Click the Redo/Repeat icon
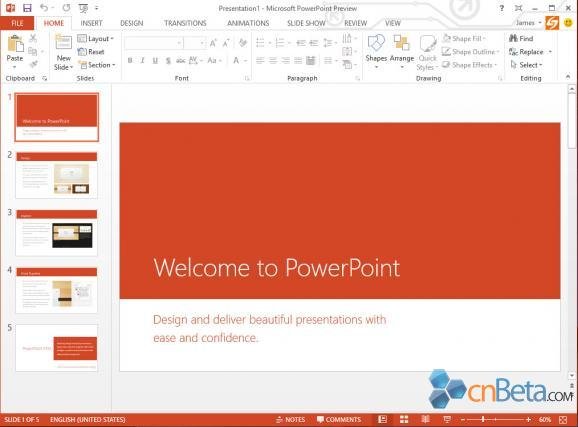 pos(66,8)
